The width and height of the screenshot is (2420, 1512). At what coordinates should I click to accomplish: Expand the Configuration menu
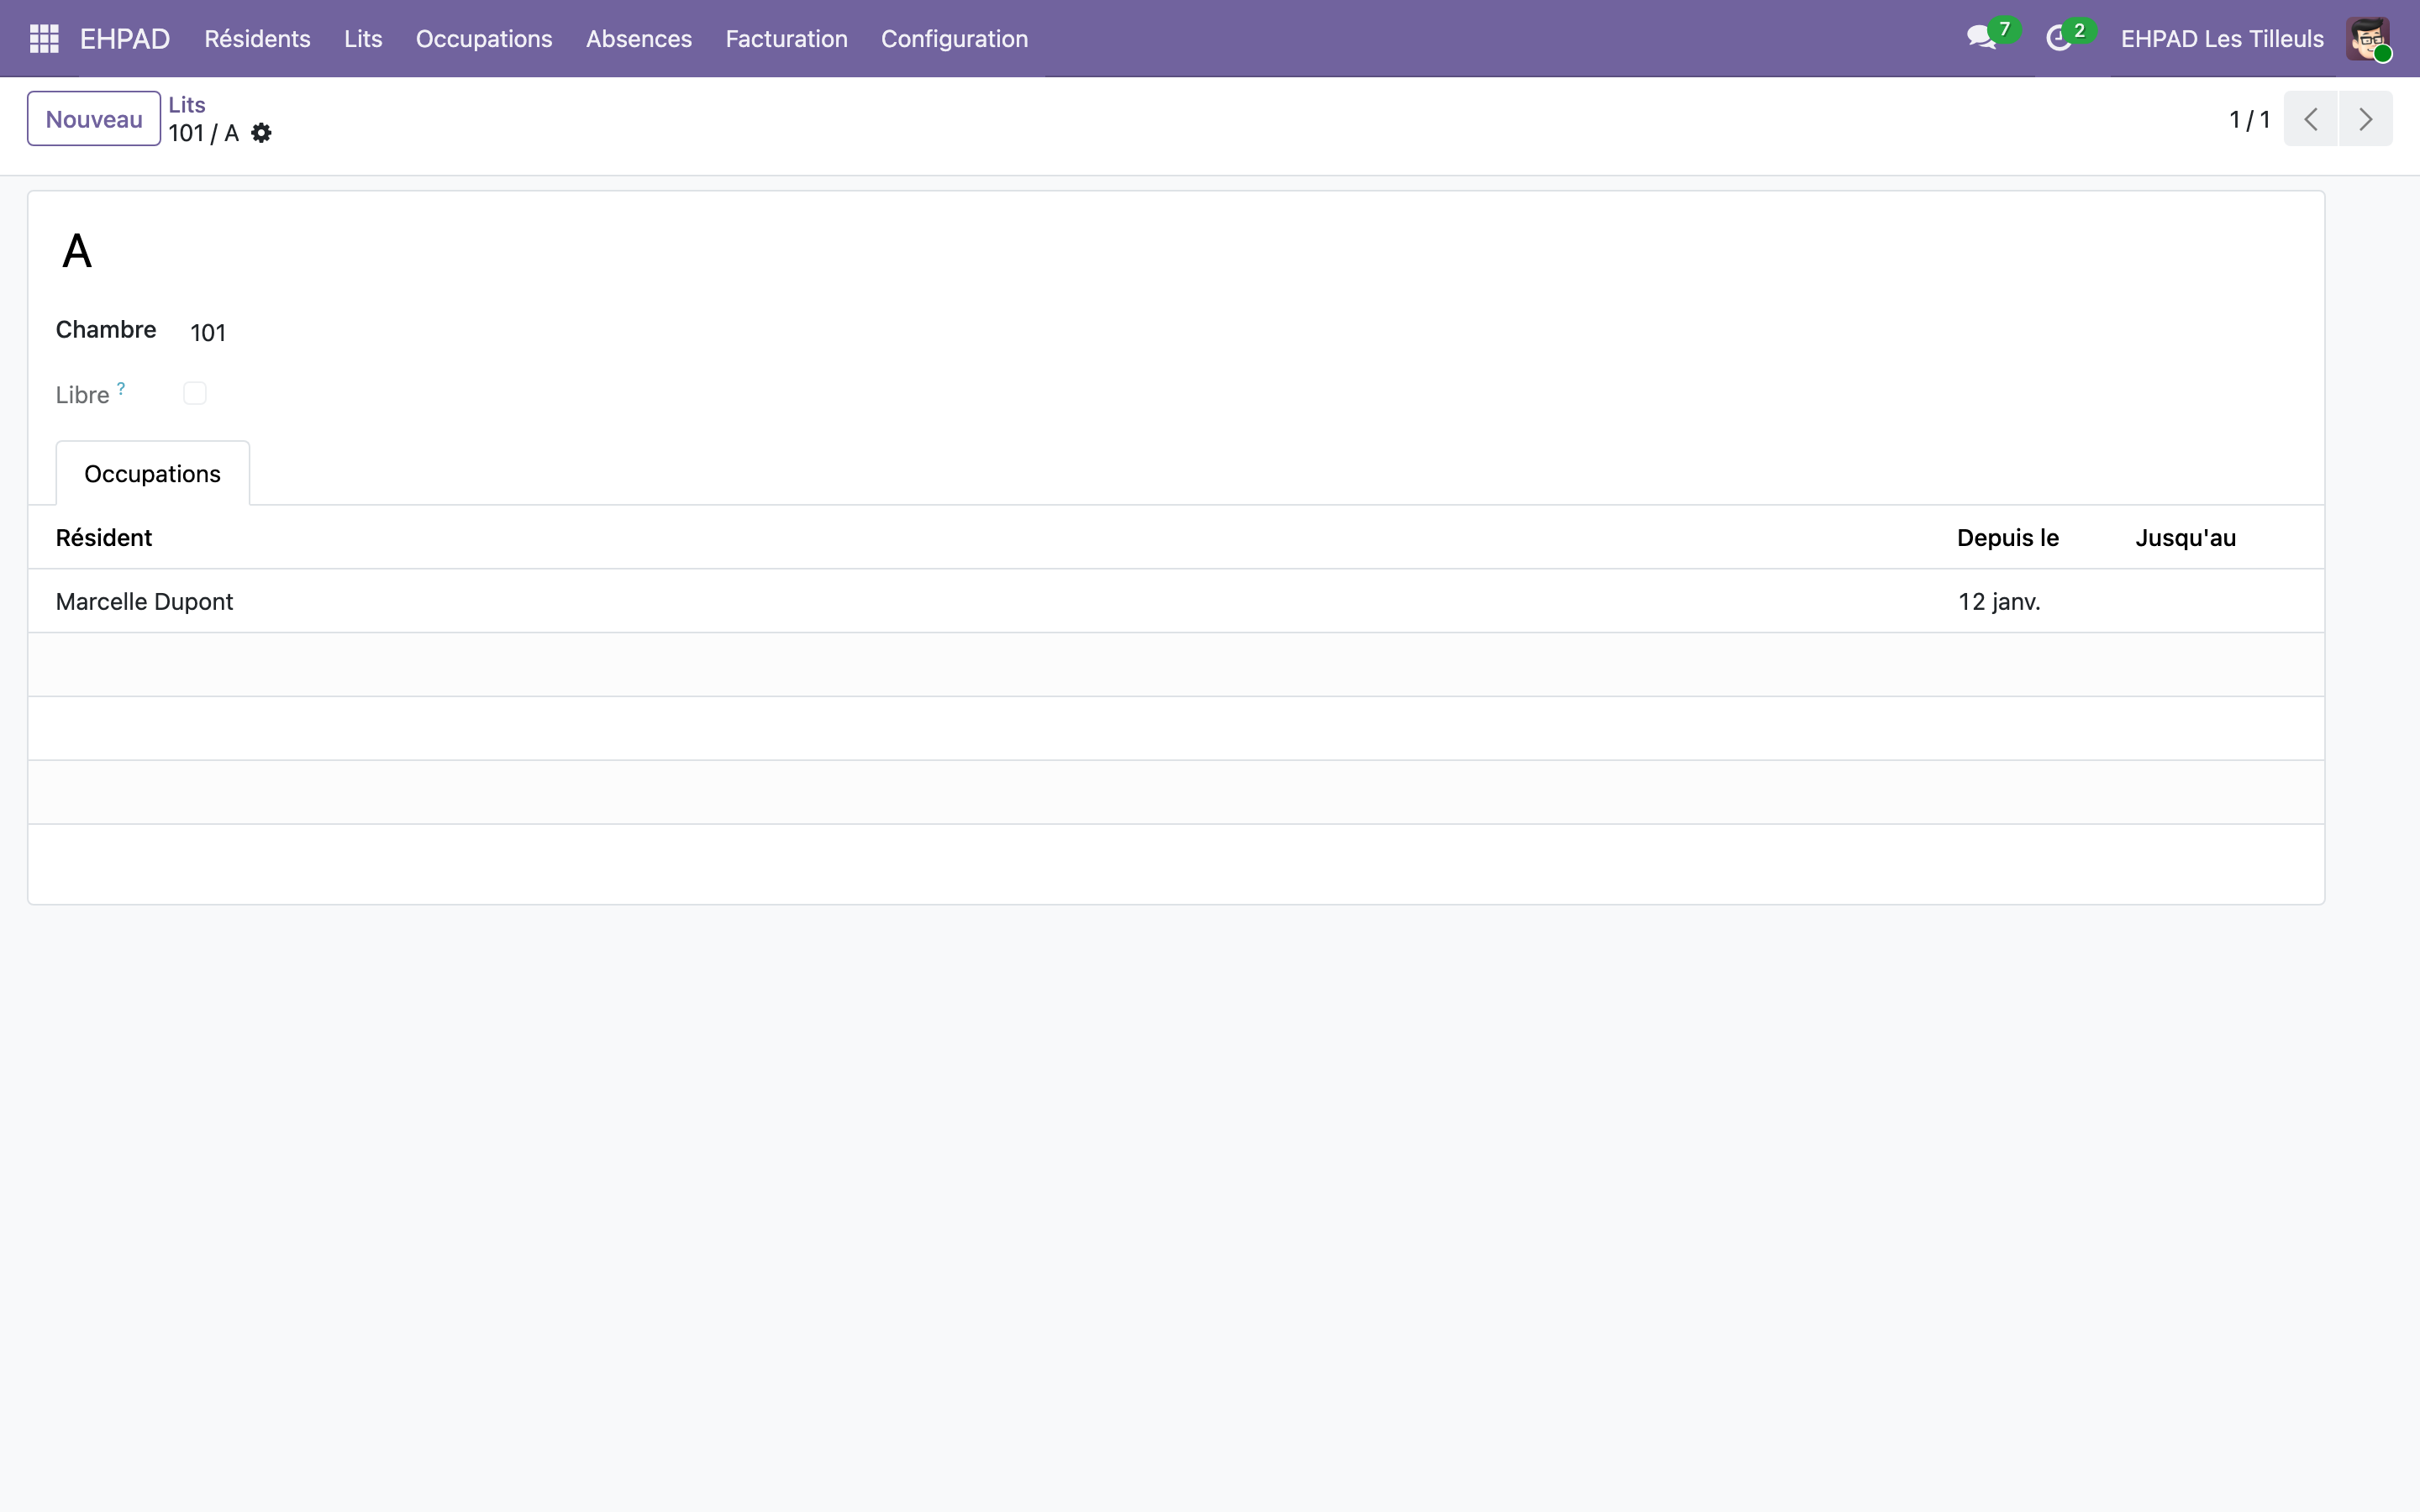954,39
